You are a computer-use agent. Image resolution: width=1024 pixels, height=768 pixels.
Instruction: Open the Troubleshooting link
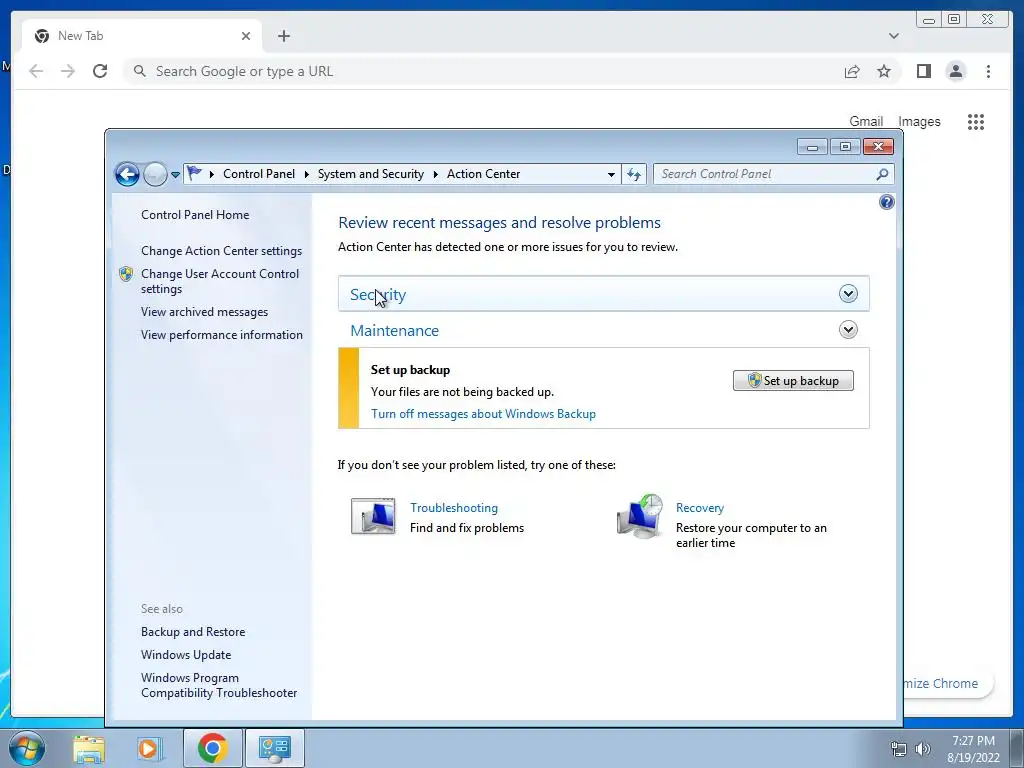tap(454, 508)
